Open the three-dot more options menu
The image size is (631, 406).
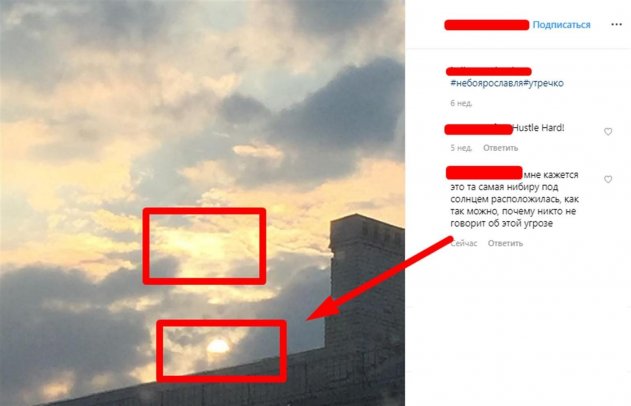click(x=616, y=25)
